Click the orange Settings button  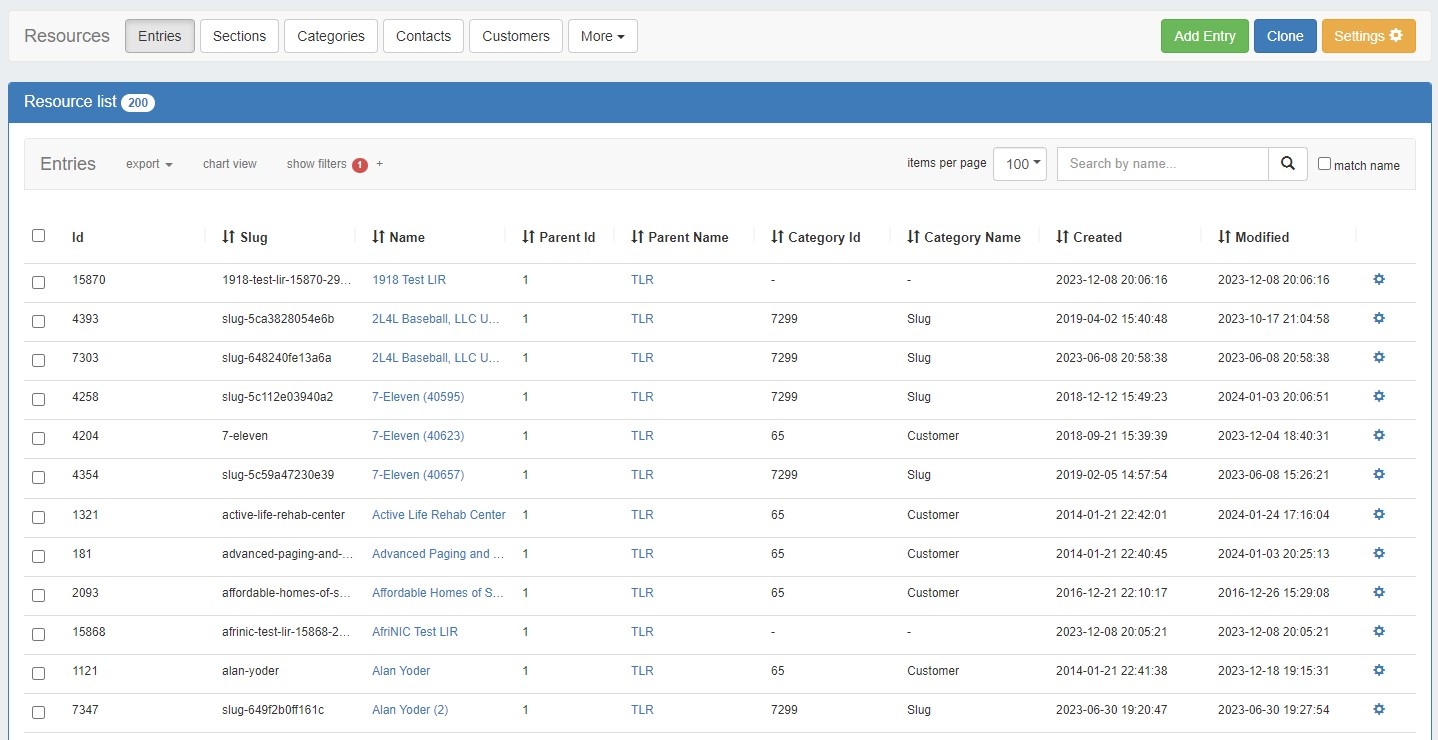(1367, 36)
